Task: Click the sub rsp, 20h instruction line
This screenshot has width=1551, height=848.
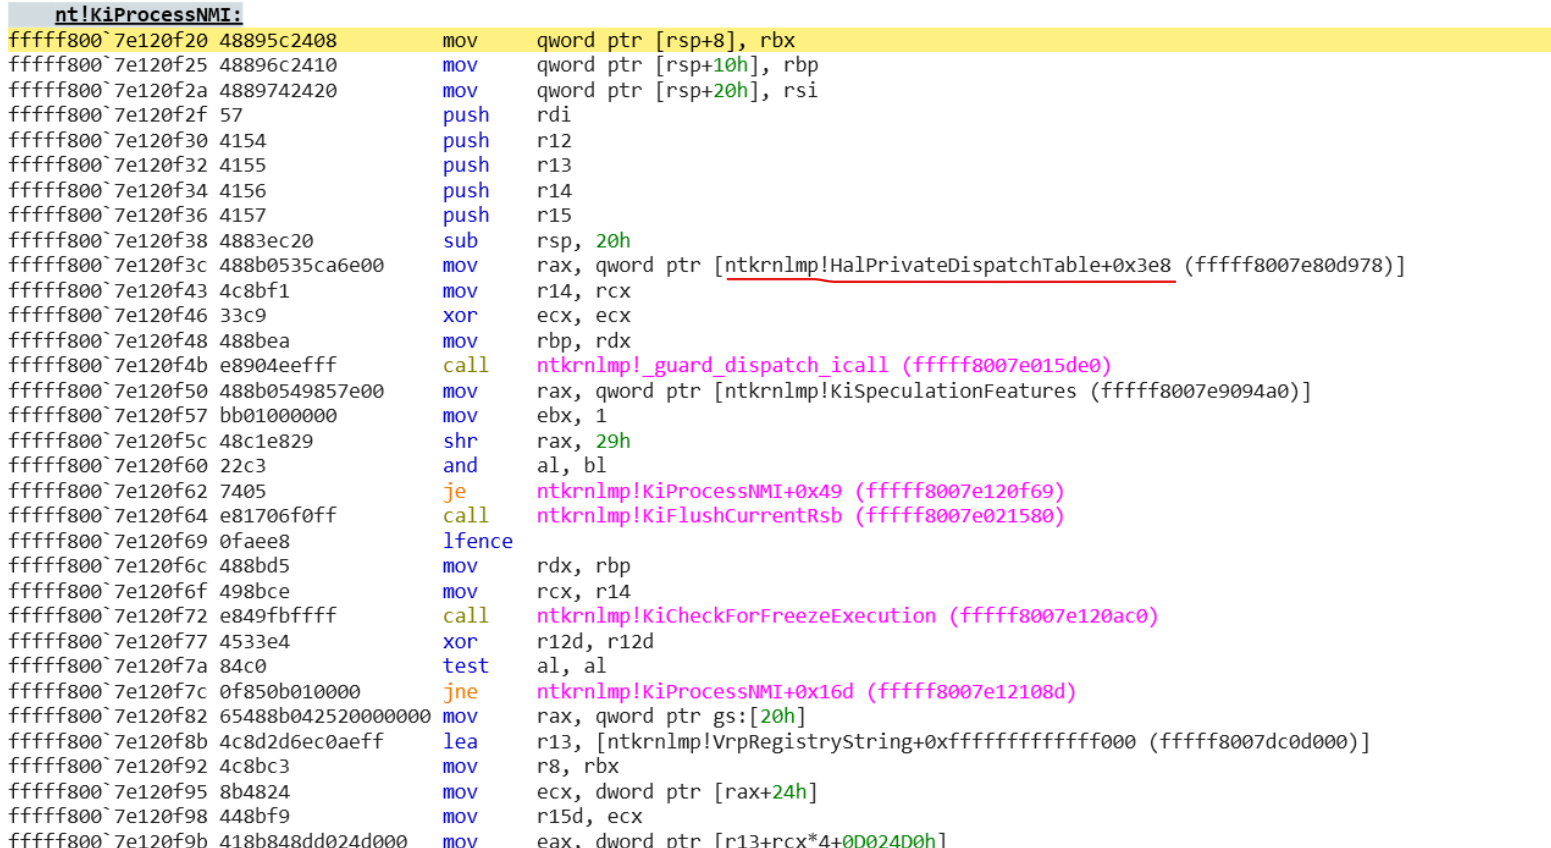Action: click(x=400, y=240)
